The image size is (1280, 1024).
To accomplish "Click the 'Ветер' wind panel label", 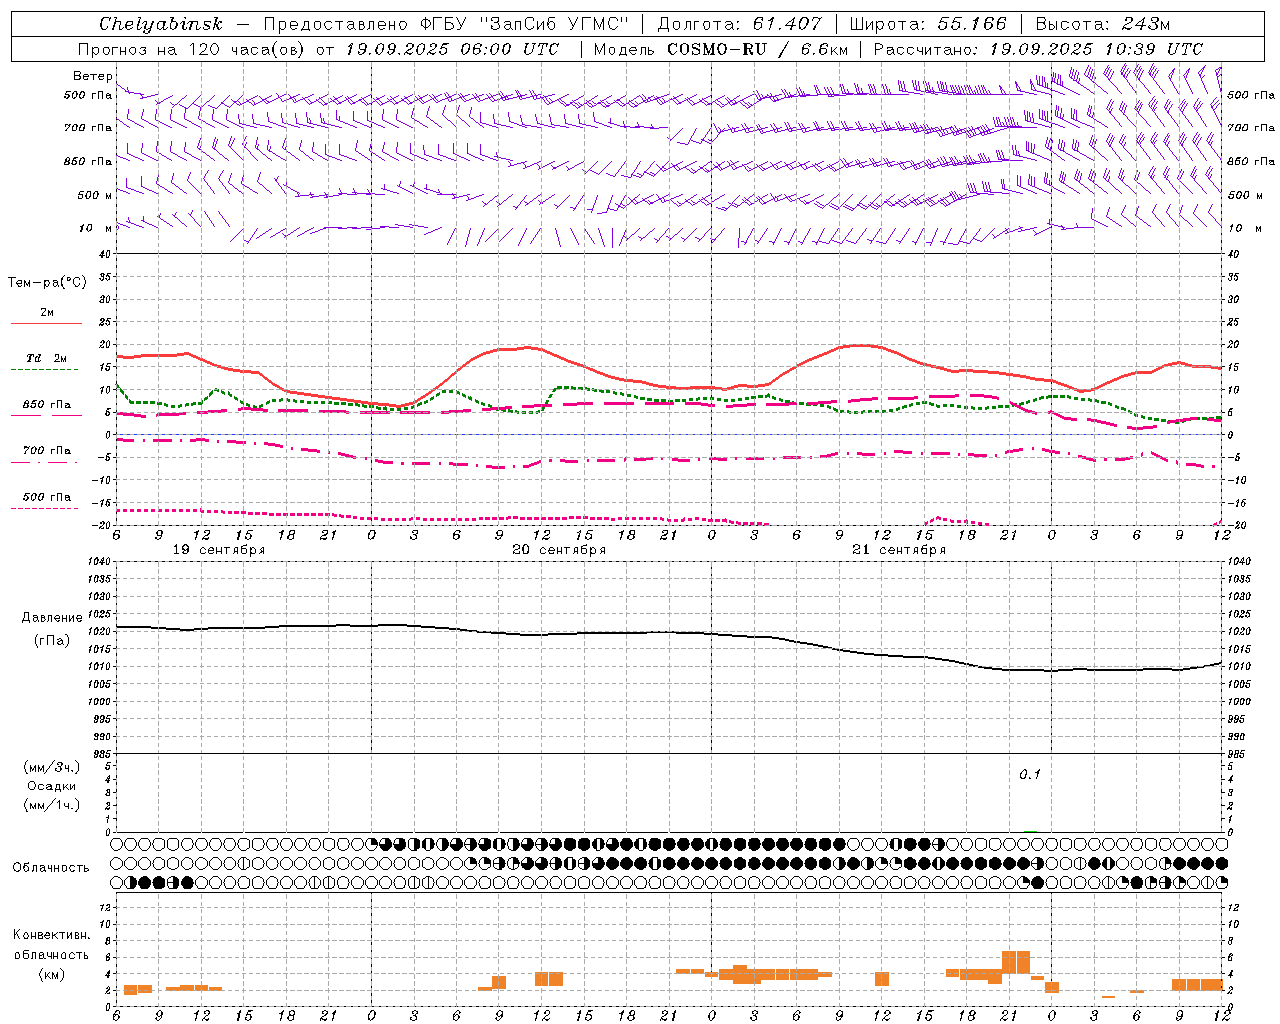I will (92, 76).
